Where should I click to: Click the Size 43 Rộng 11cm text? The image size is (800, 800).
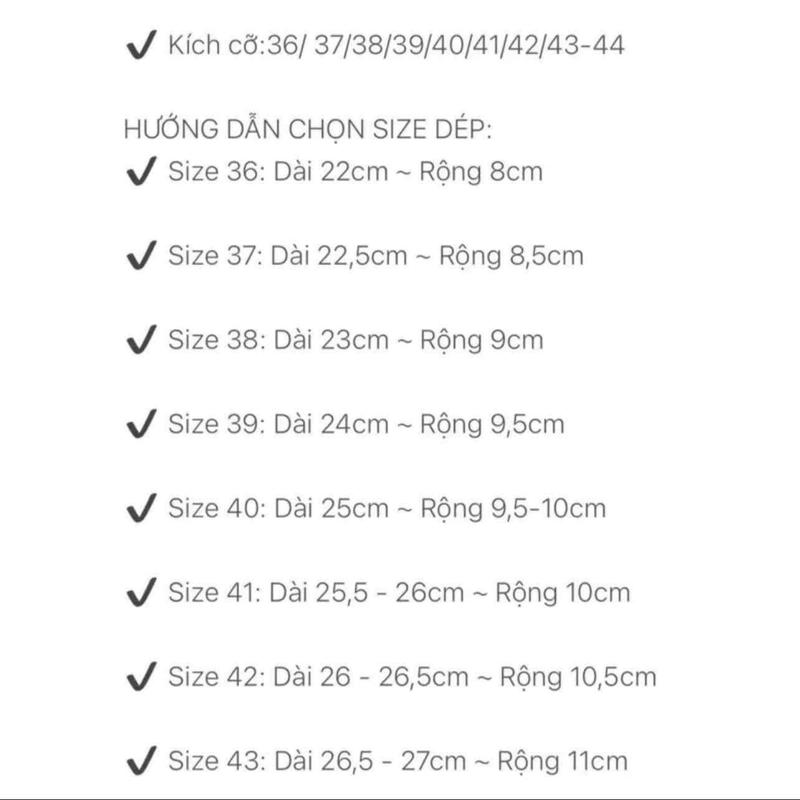[398, 762]
